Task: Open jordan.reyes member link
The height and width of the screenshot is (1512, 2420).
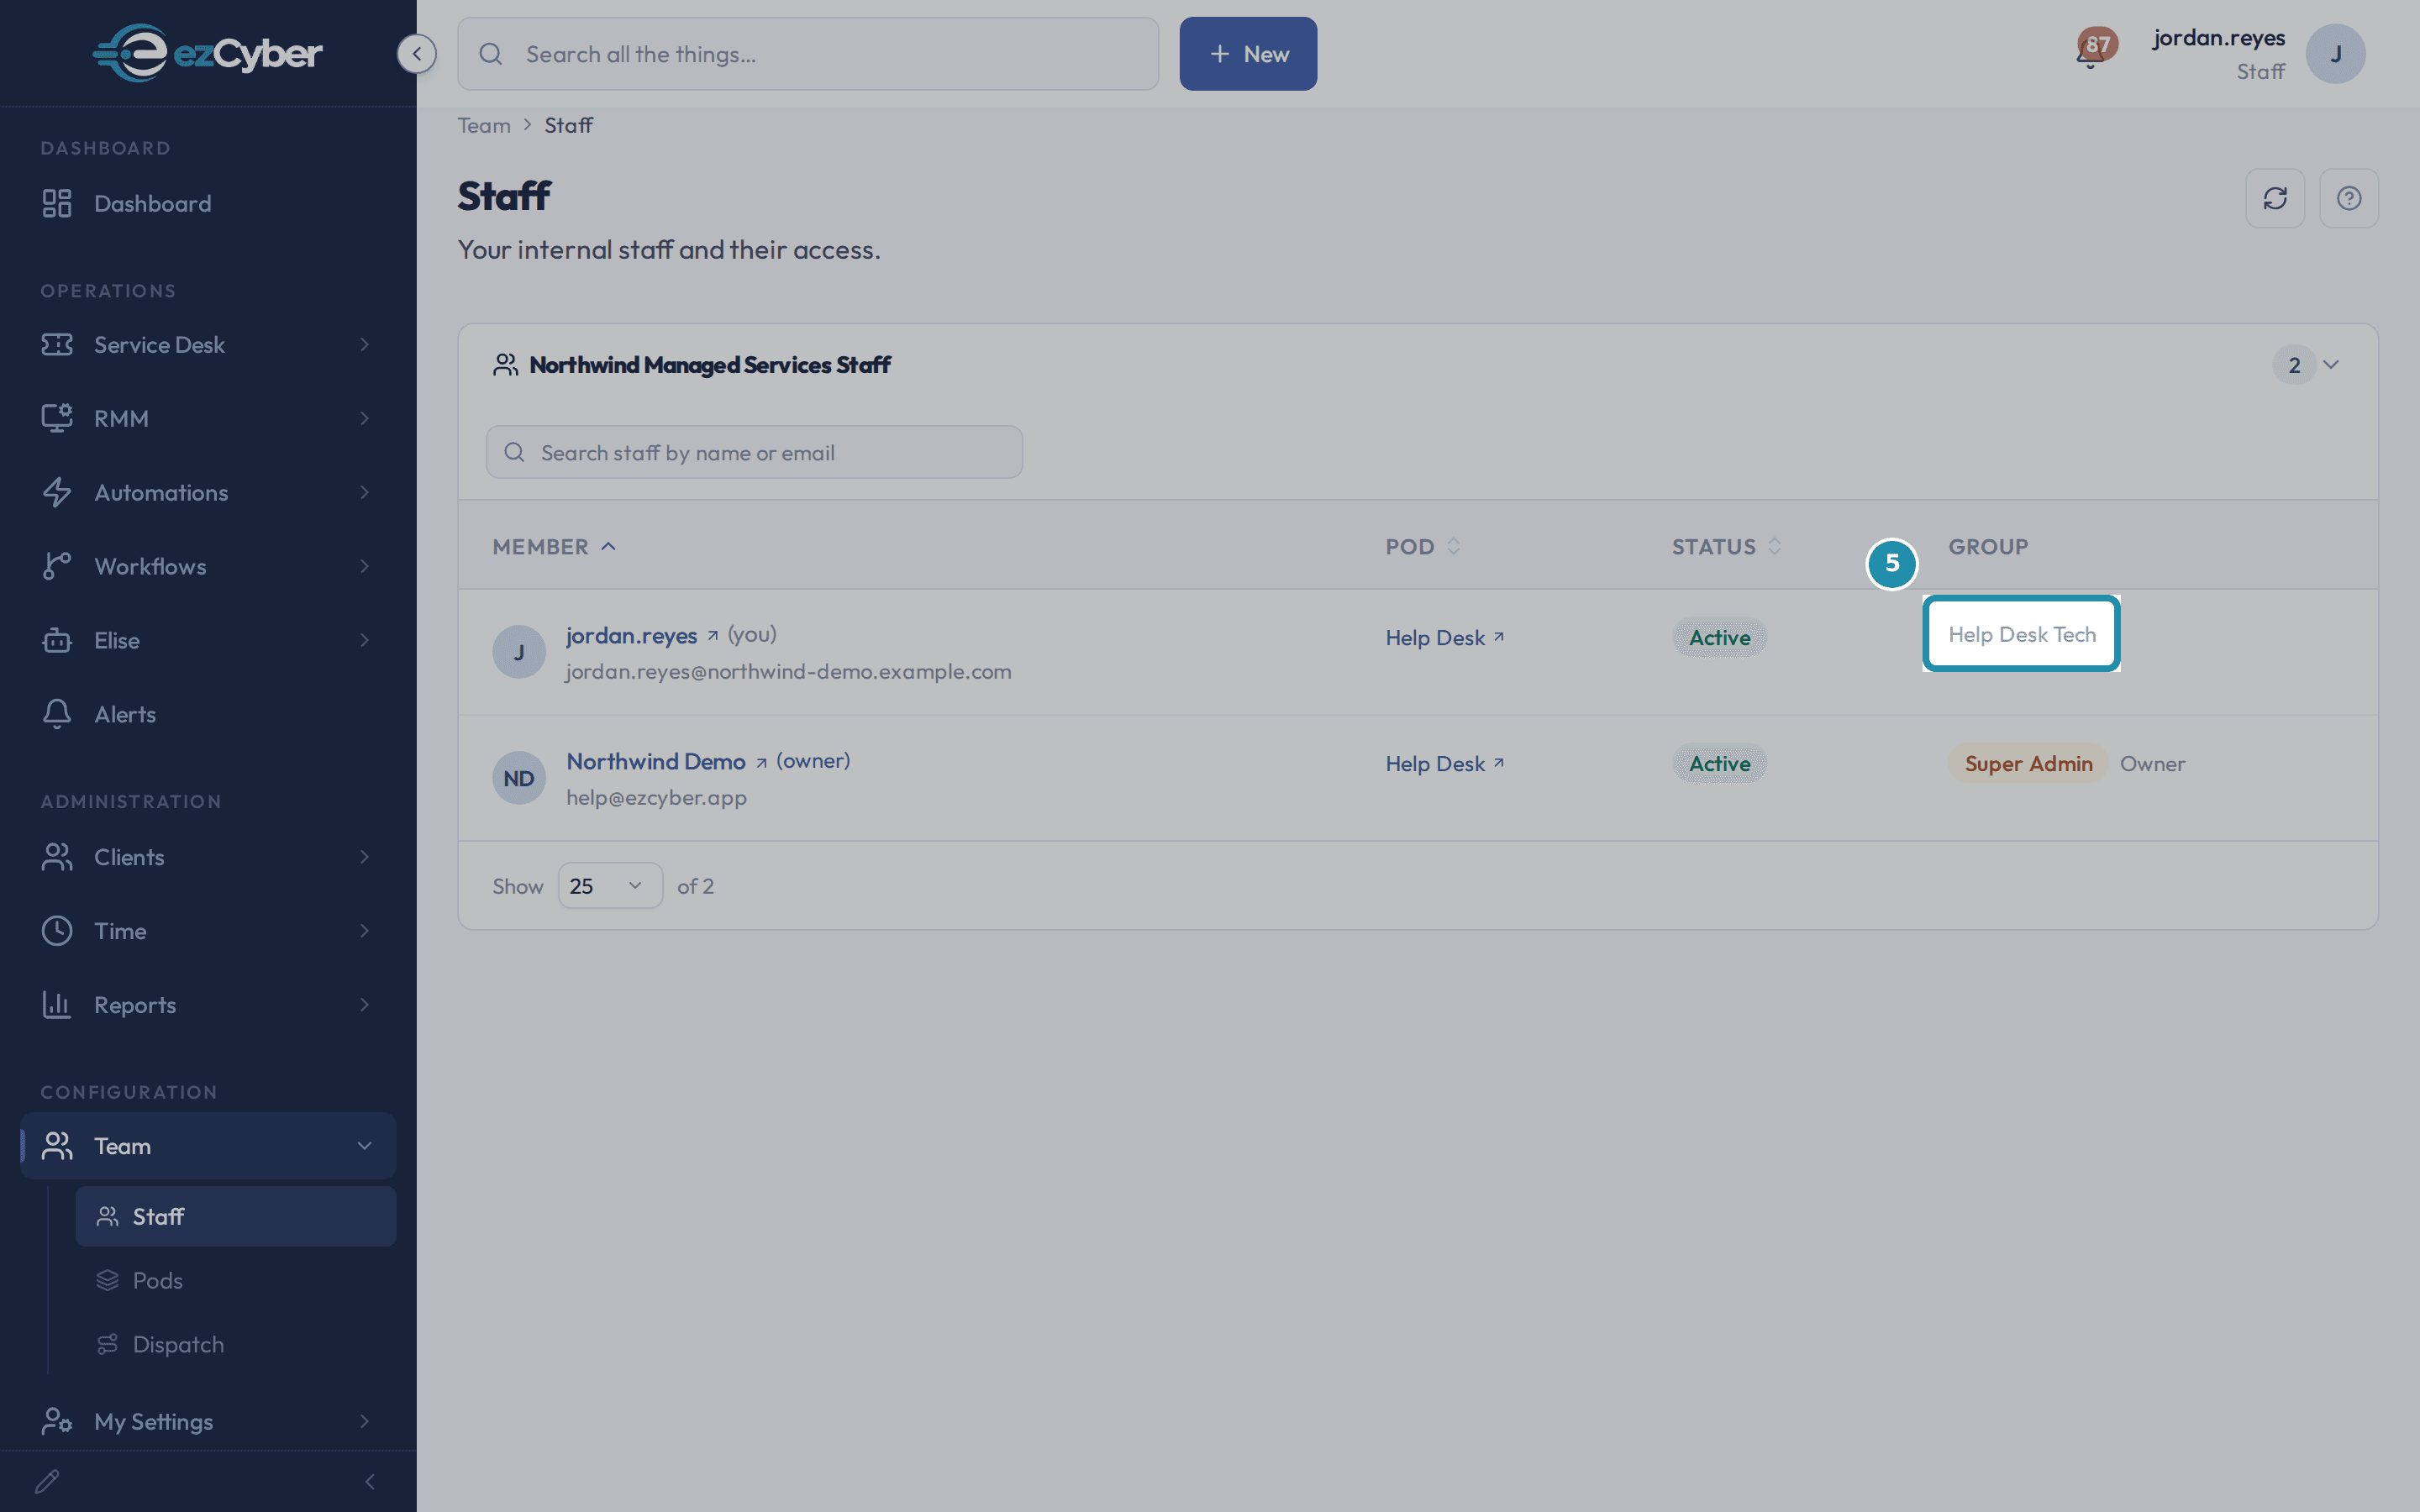Action: pos(631,635)
